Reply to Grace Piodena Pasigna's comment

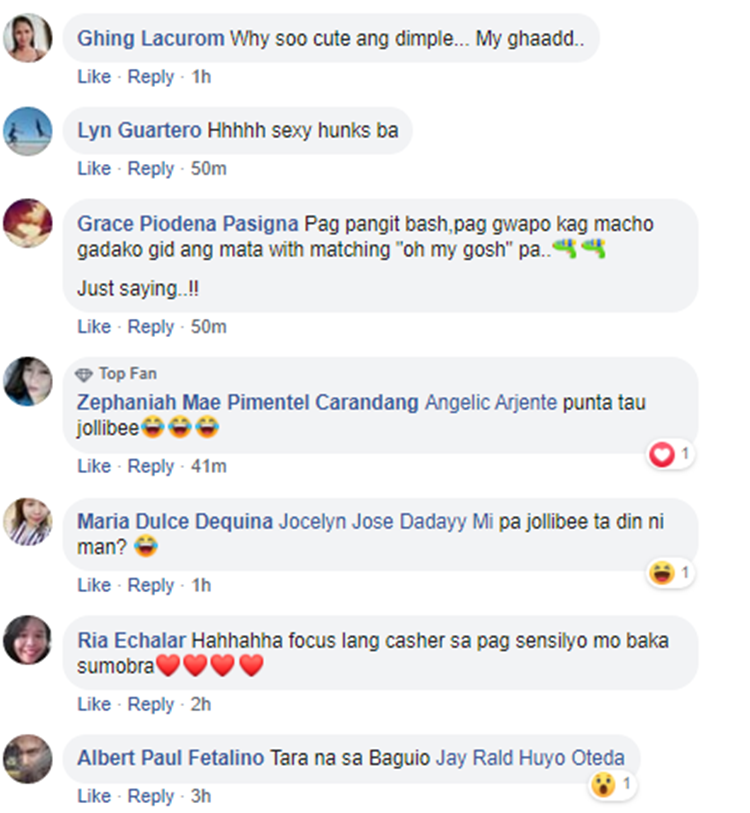(x=151, y=327)
